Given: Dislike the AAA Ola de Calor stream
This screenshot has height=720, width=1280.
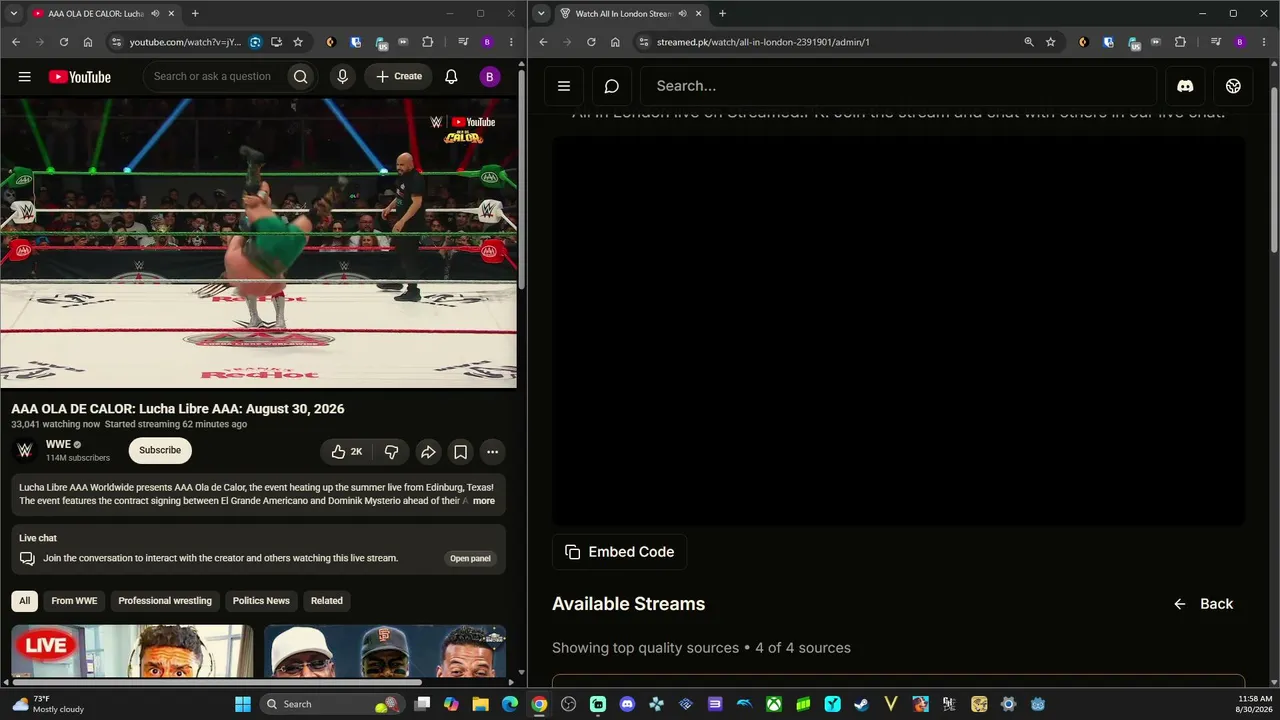Looking at the screenshot, I should 391,452.
